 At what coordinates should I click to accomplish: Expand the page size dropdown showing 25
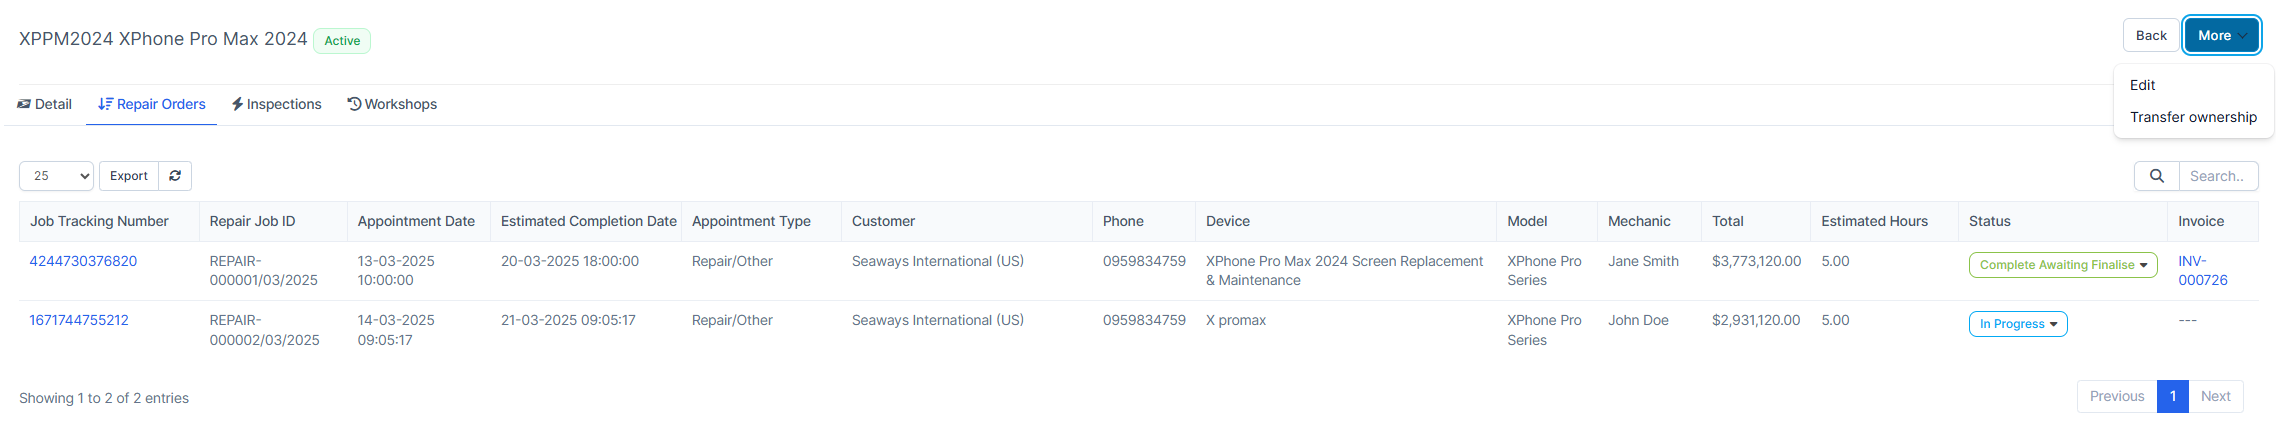click(x=56, y=176)
